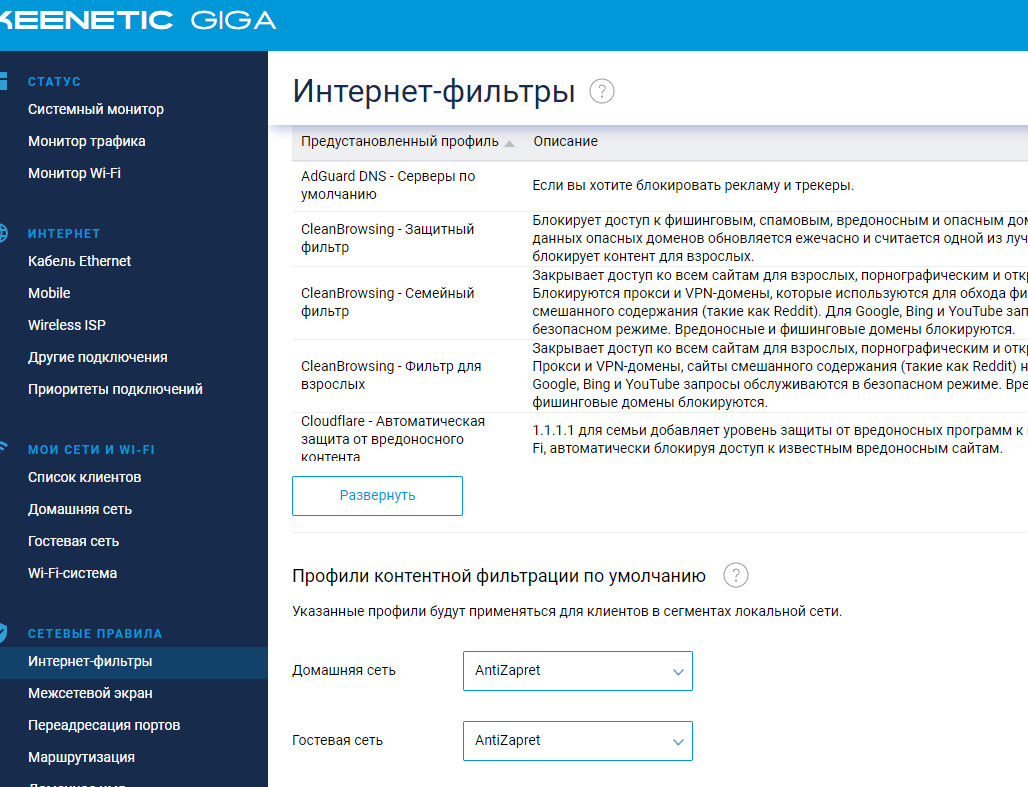This screenshot has width=1028, height=787.
Task: Open help icon beside Профили контентной фильтрации heading
Action: [x=735, y=576]
